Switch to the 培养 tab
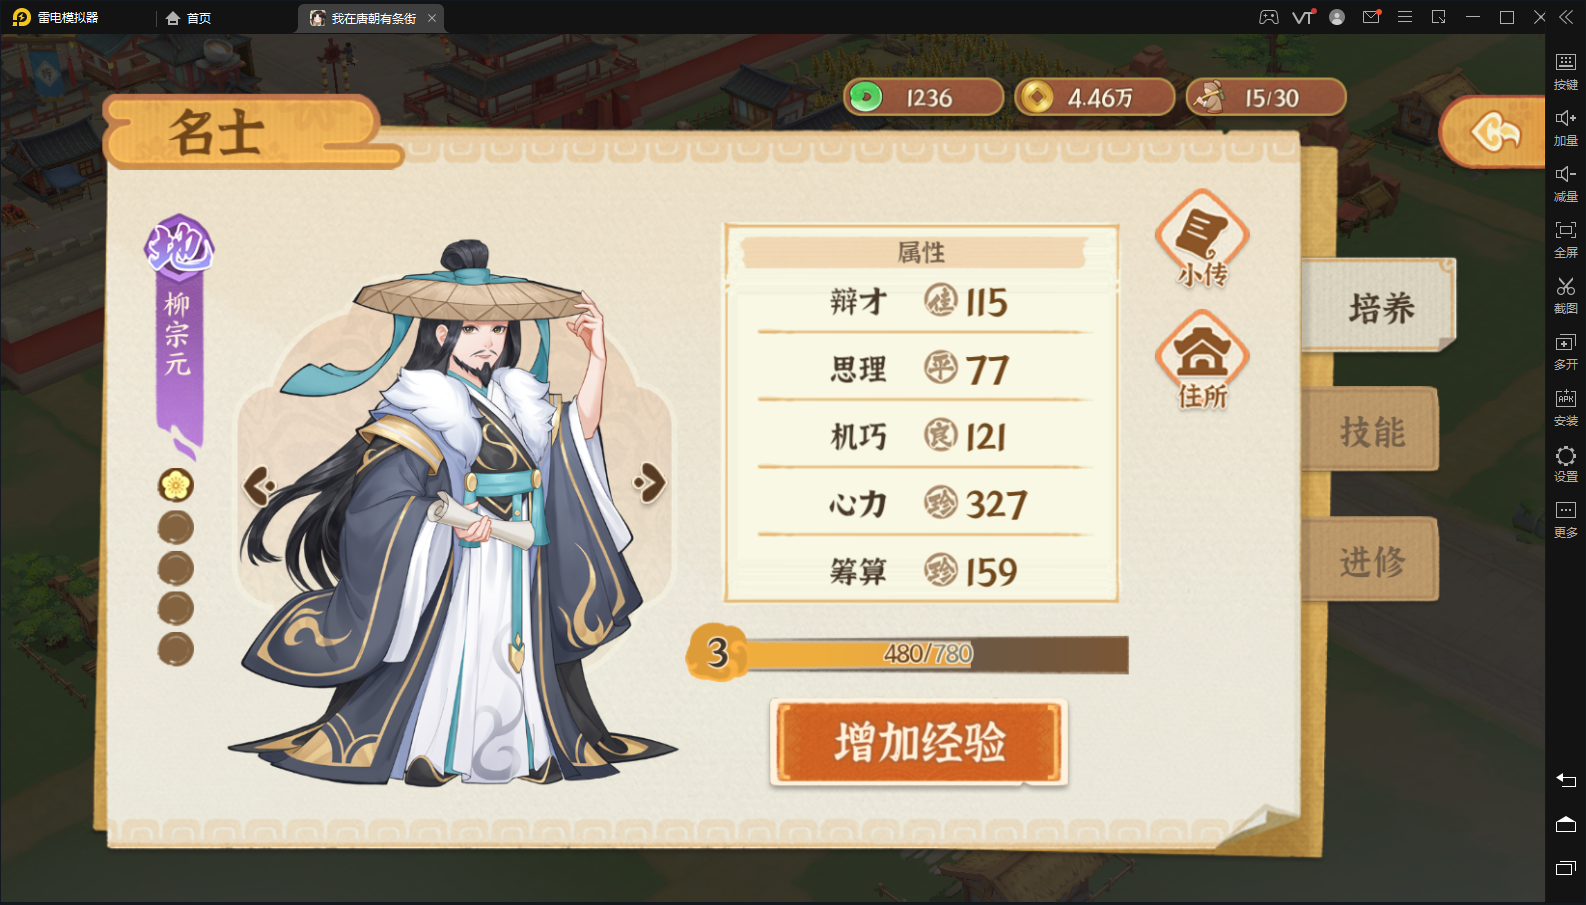1586x905 pixels. 1380,306
